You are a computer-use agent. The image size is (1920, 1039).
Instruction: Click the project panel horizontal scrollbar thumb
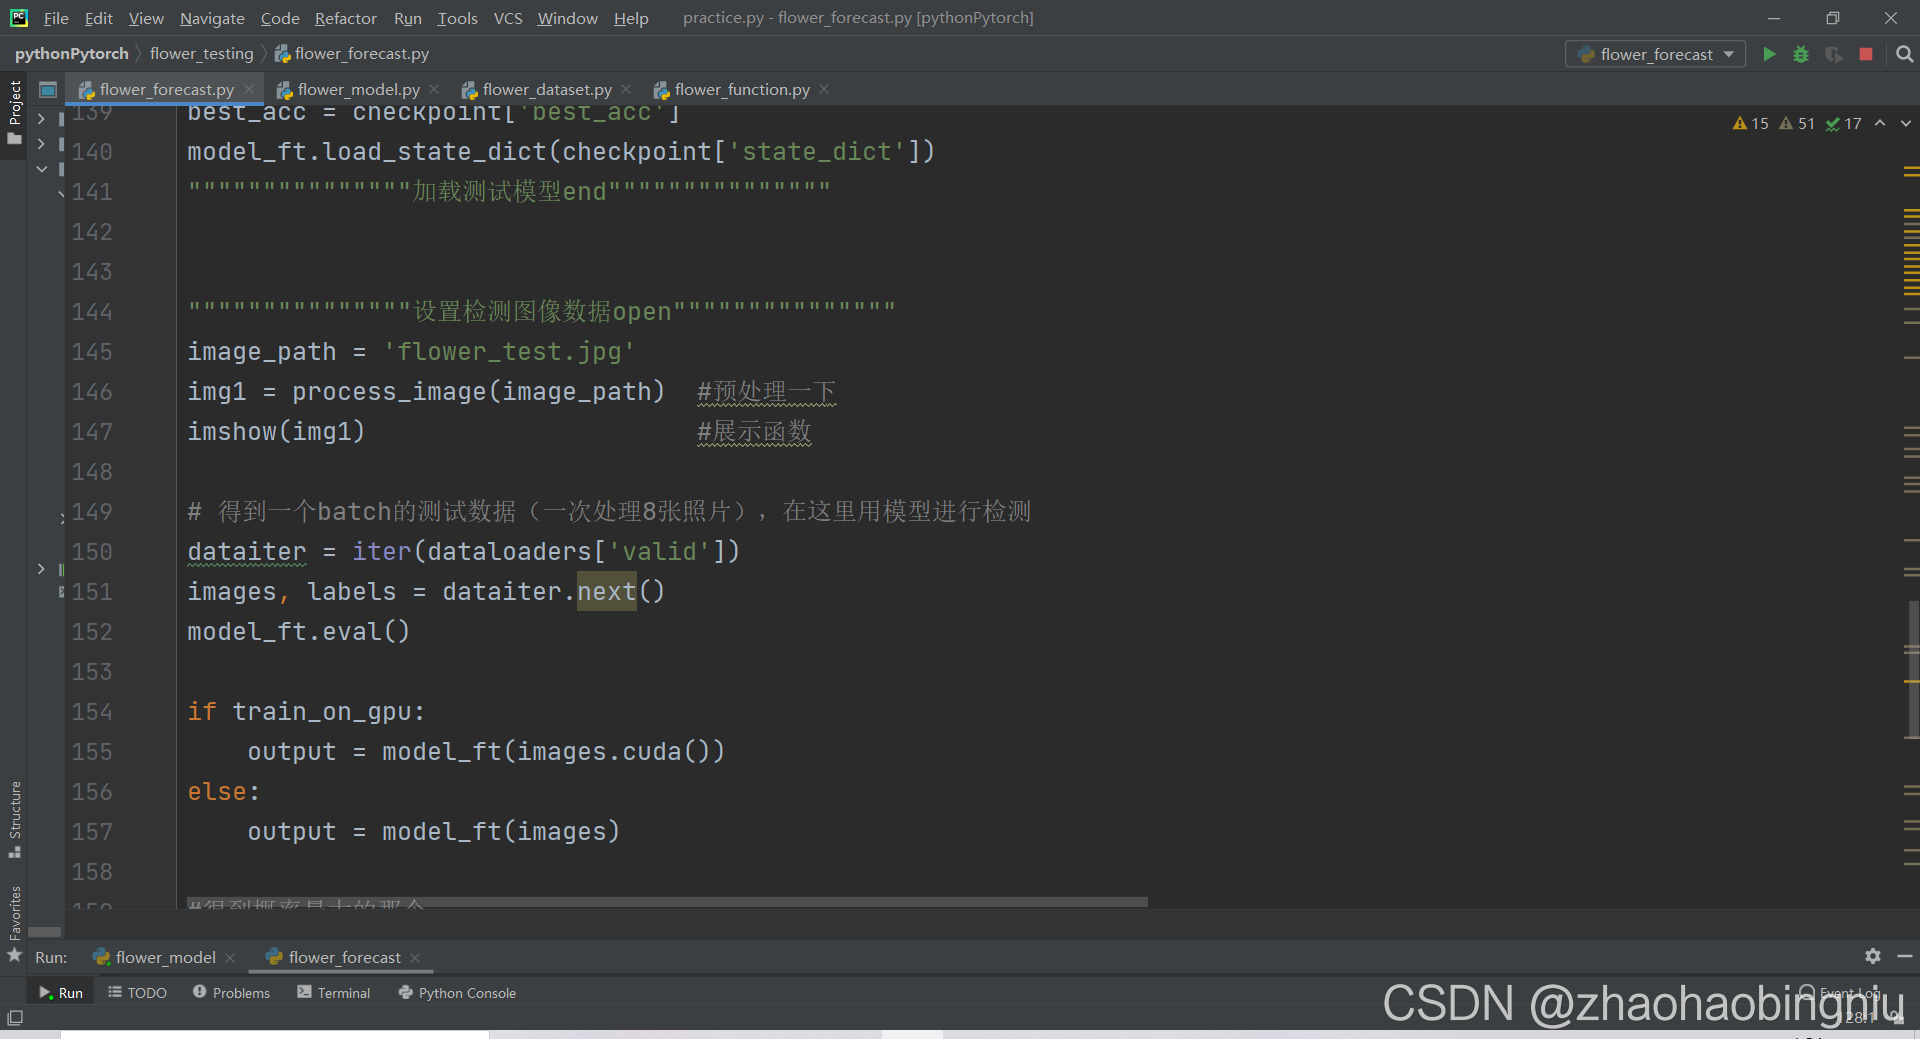pyautogui.click(x=44, y=932)
